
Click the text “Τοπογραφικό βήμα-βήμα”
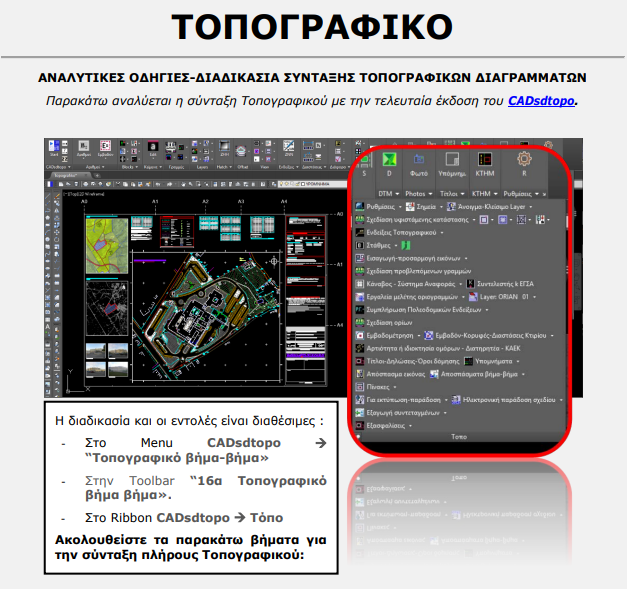tap(177, 458)
